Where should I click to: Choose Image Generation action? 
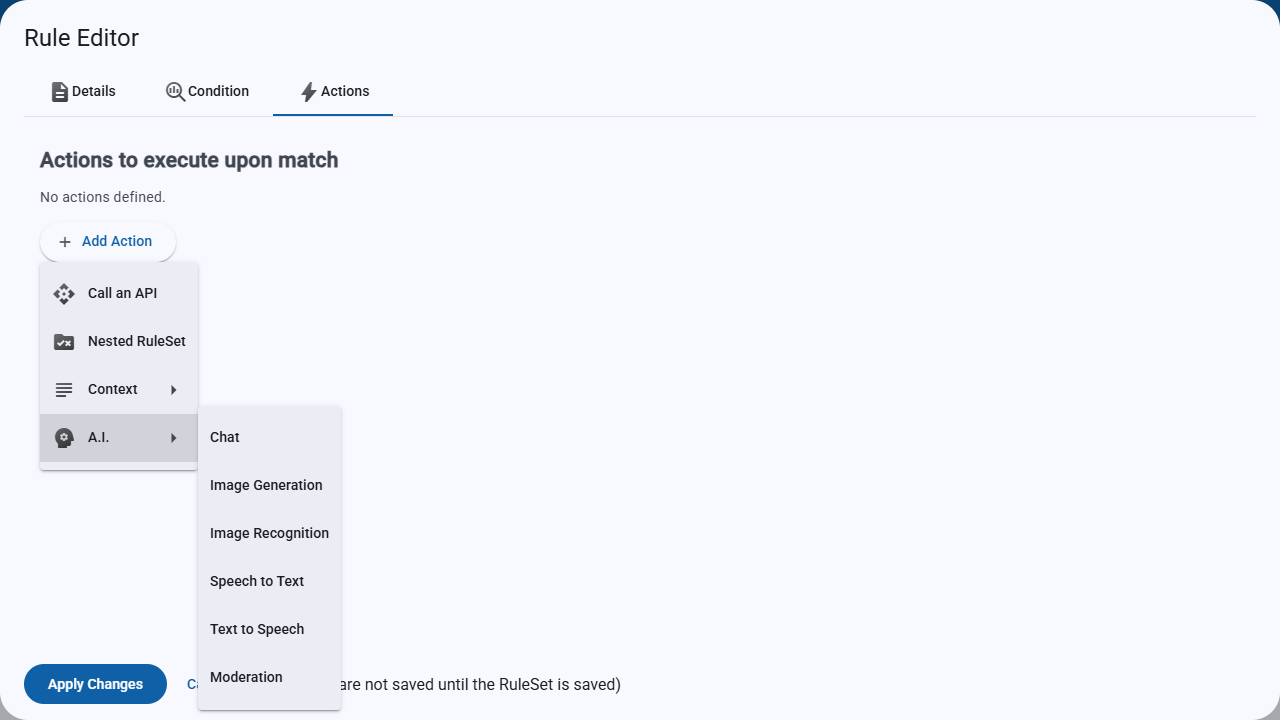pyautogui.click(x=270, y=485)
